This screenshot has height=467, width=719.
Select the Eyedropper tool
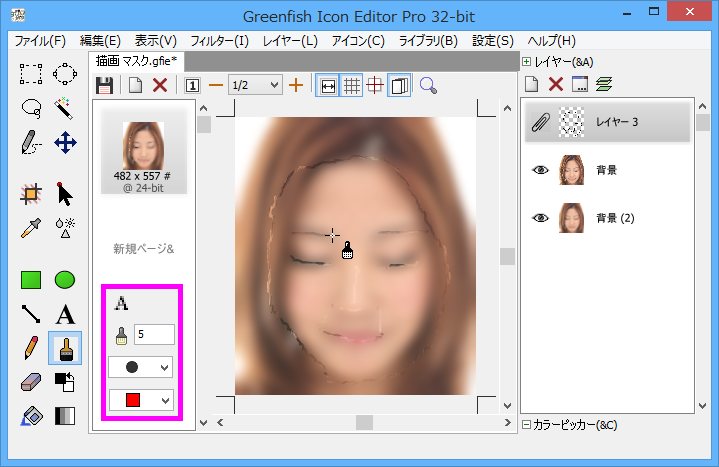[x=31, y=227]
